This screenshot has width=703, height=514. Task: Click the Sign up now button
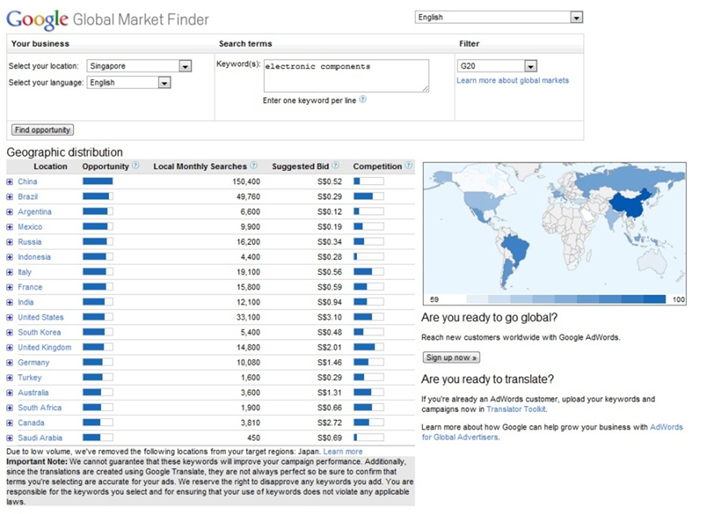click(451, 357)
